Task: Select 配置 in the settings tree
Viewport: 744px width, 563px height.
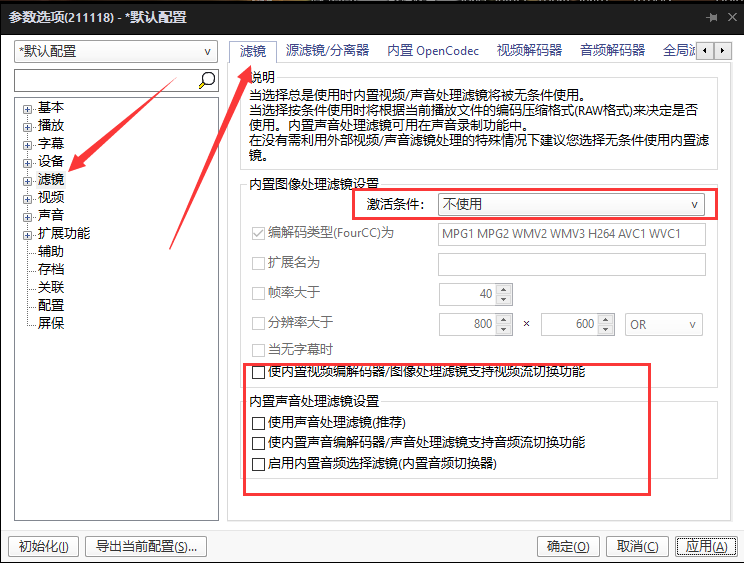Action: point(51,305)
